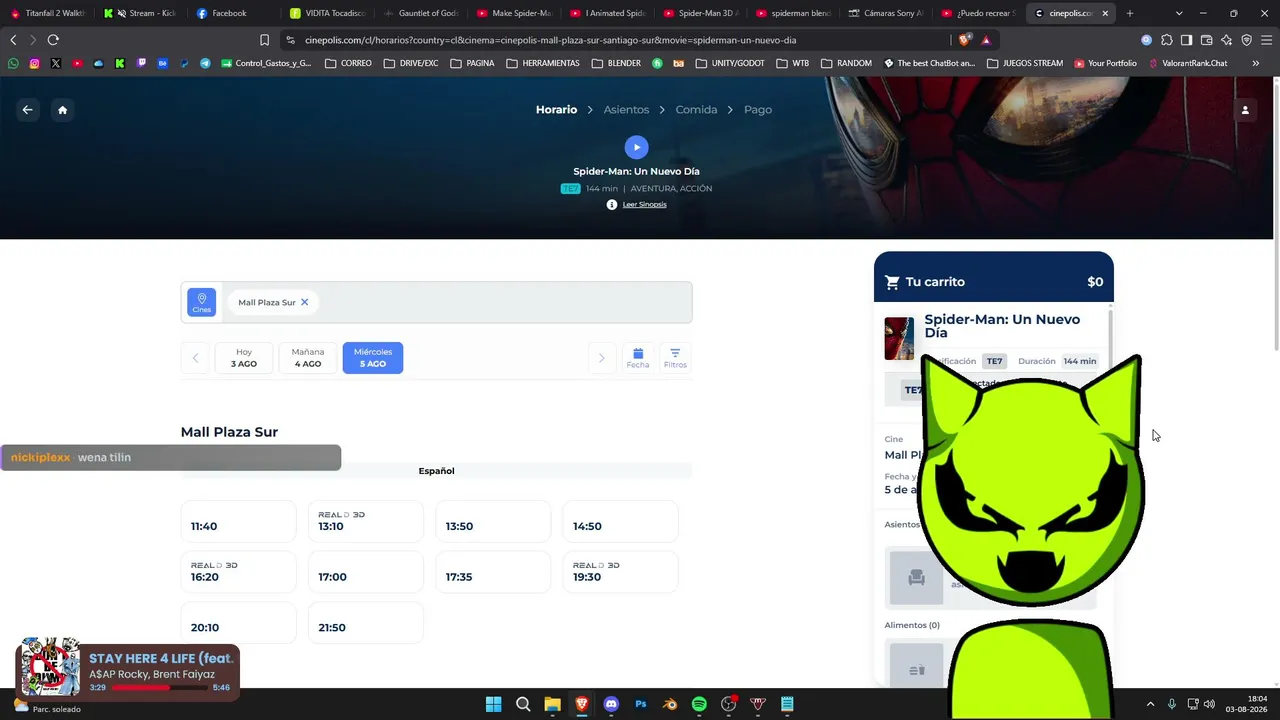The height and width of the screenshot is (720, 1280).
Task: Click the Horario step in breadcrumb
Action: (x=556, y=110)
